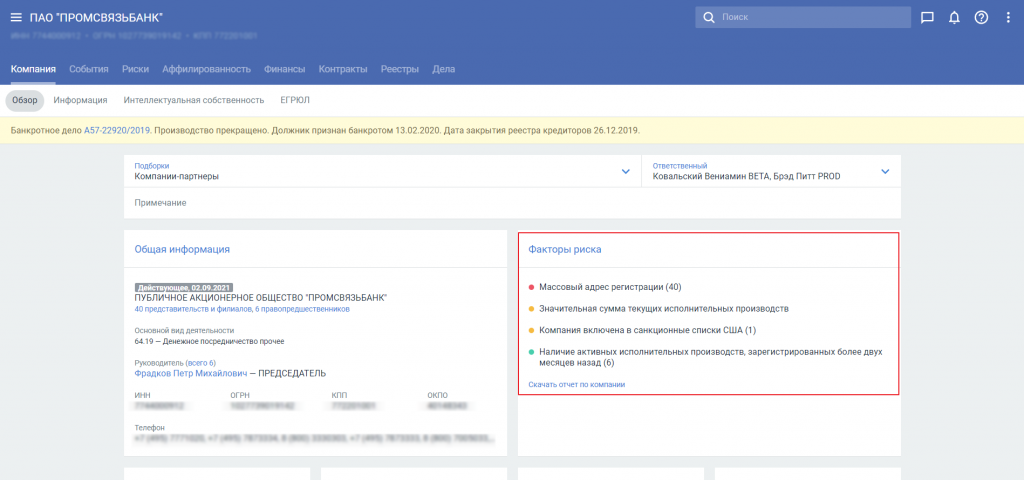
Task: Open the Факторы риска heading link
Action: click(x=565, y=249)
